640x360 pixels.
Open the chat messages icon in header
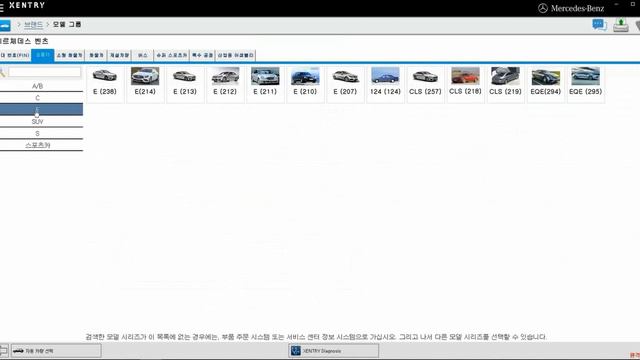click(x=599, y=25)
